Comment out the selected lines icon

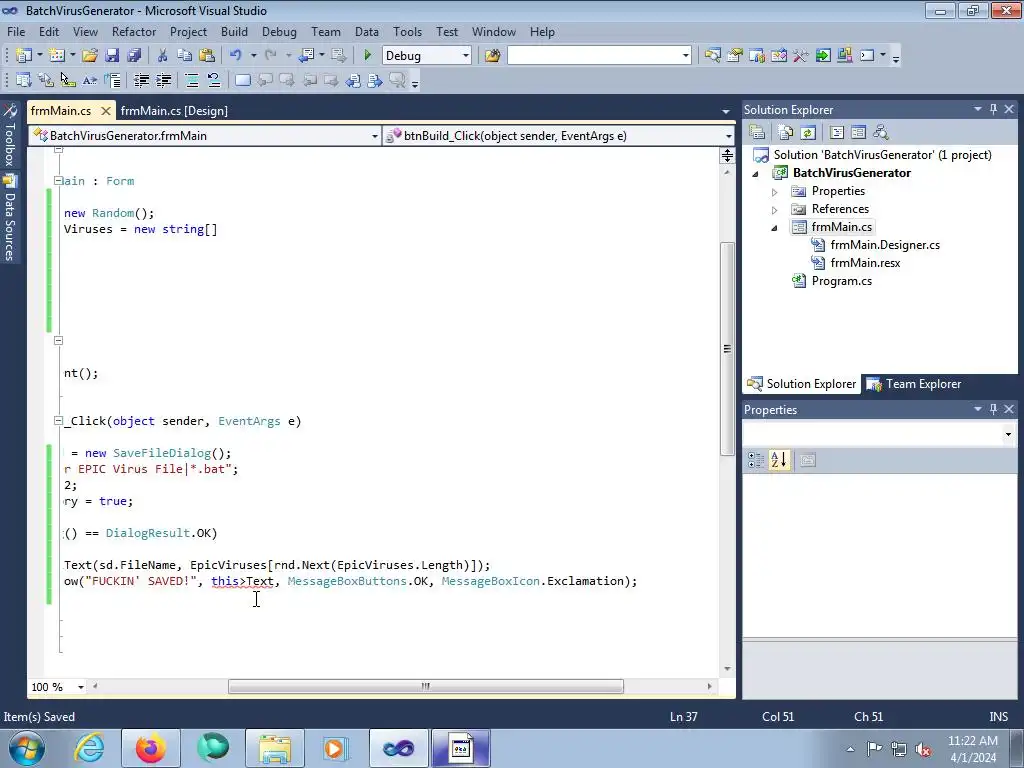pyautogui.click(x=192, y=80)
